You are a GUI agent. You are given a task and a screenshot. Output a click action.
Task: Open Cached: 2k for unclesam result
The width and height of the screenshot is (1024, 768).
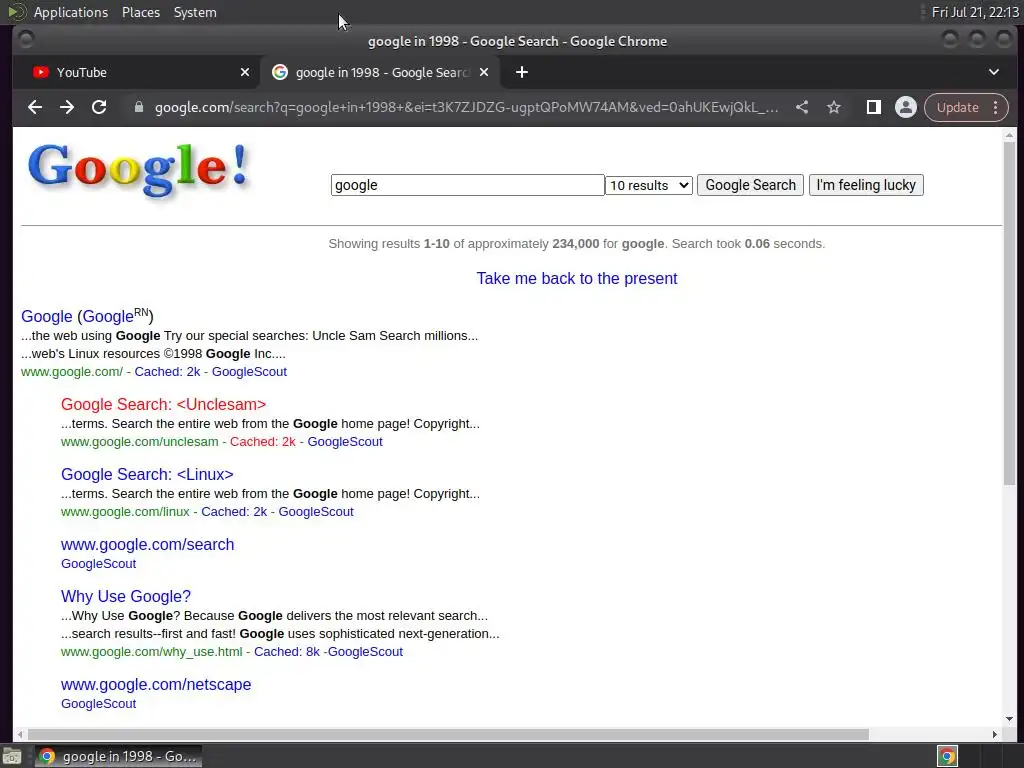pyautogui.click(x=263, y=441)
